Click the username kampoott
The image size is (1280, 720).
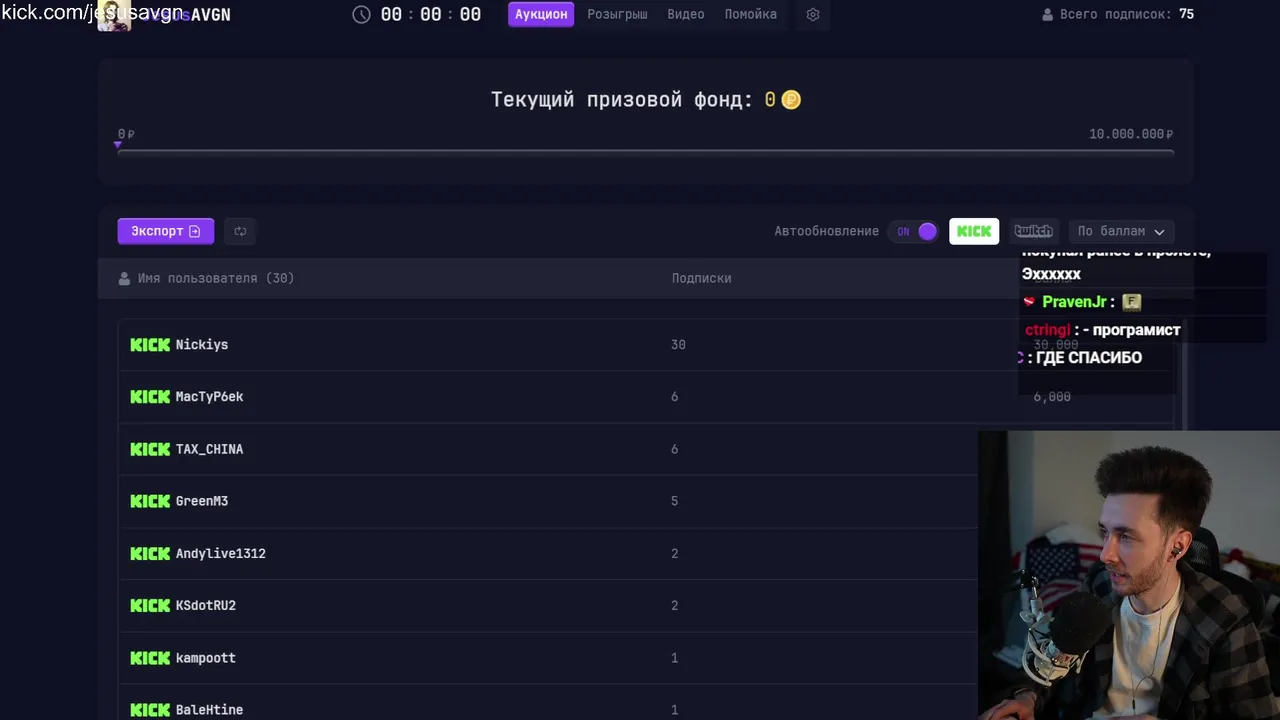[x=206, y=658]
